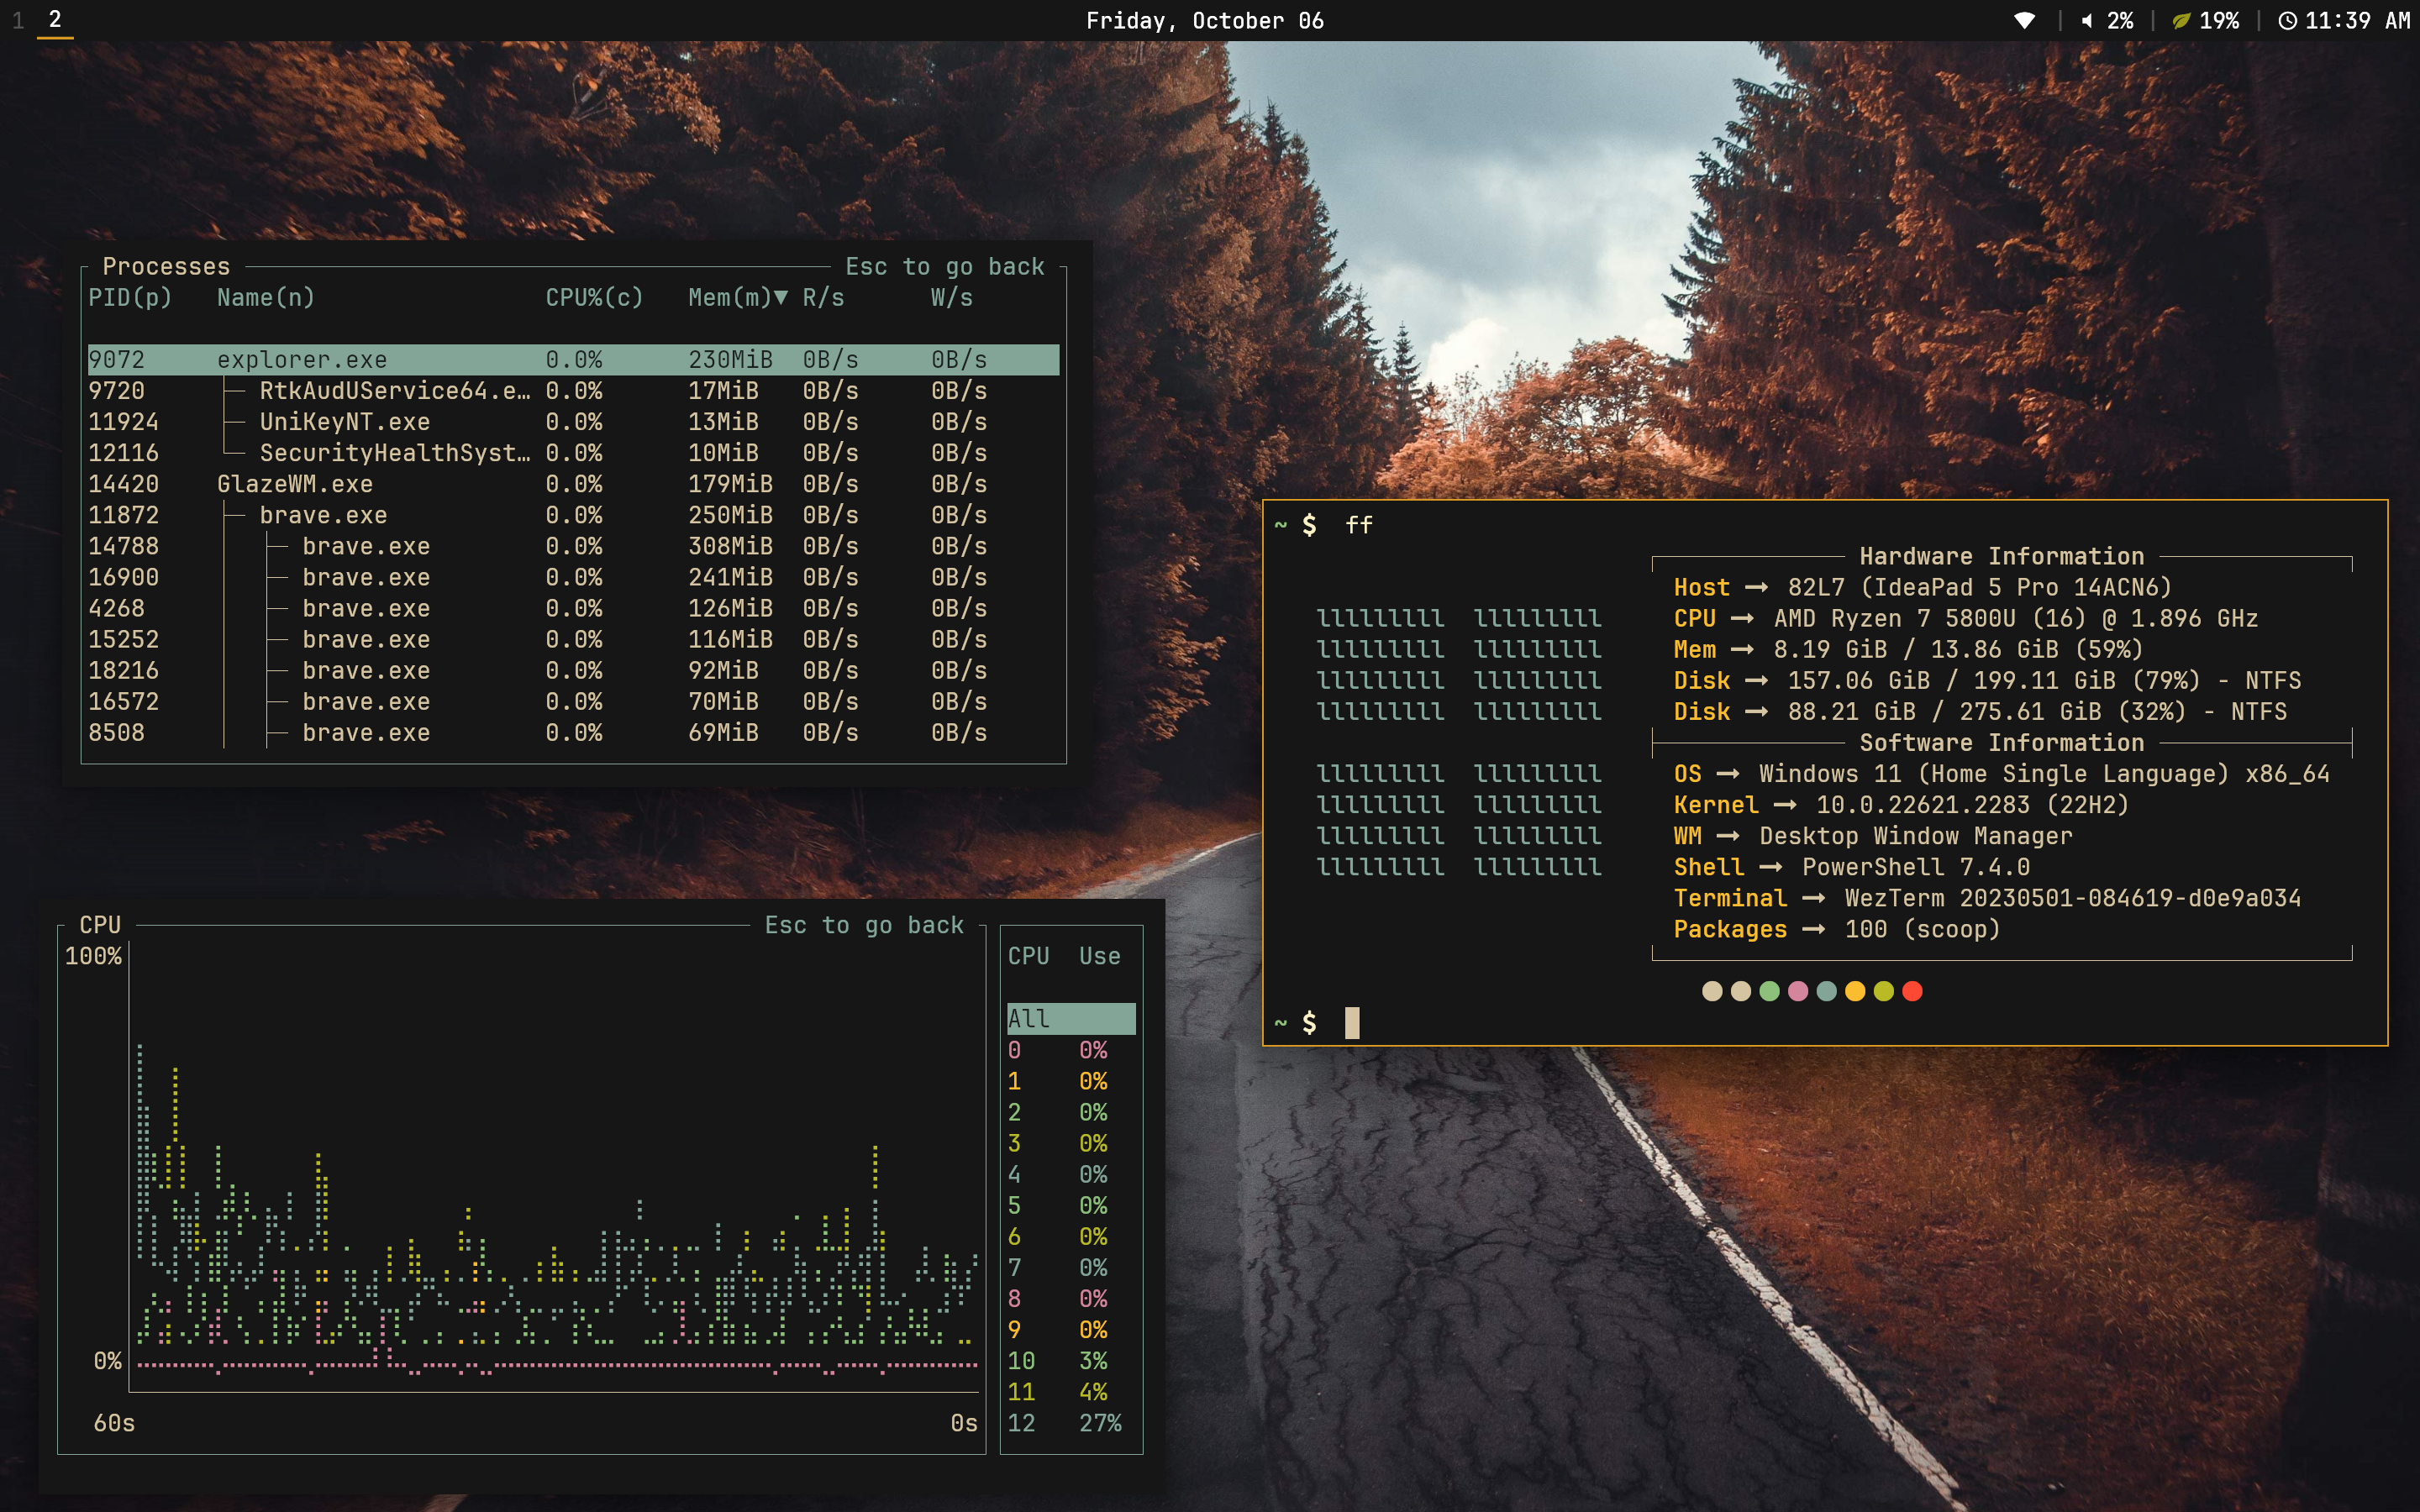Select brave.exe process with PID 8508

(x=573, y=733)
